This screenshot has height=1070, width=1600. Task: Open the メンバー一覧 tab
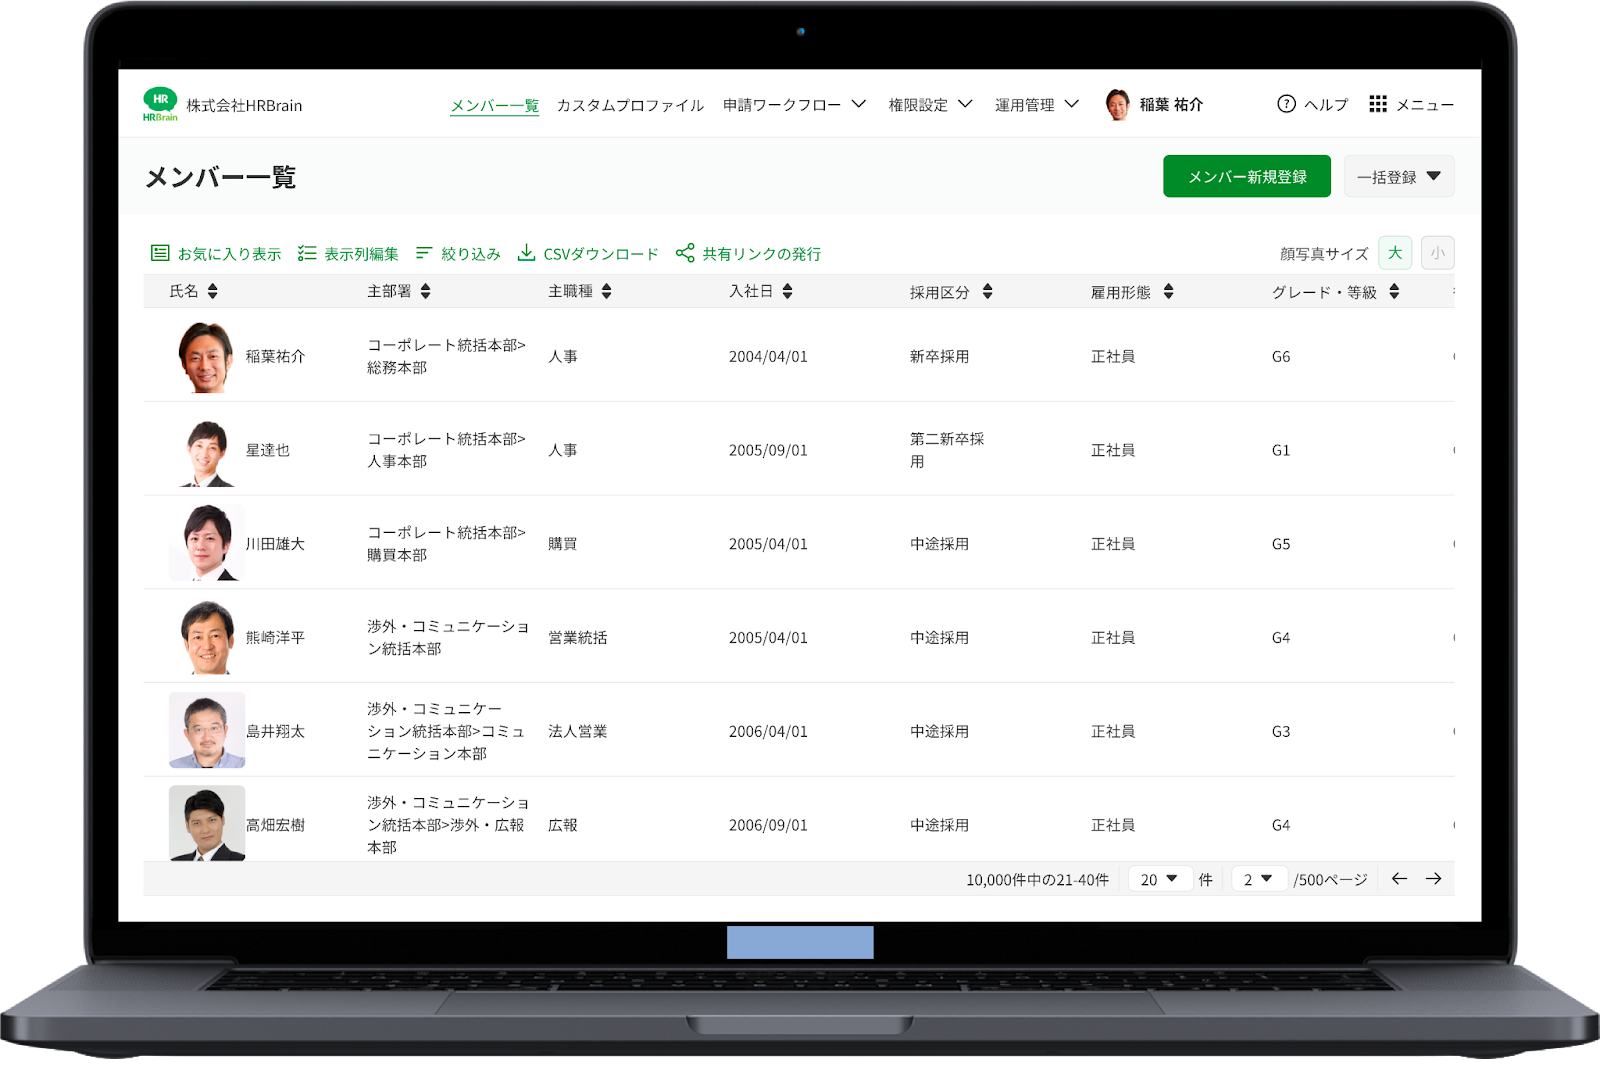(494, 105)
